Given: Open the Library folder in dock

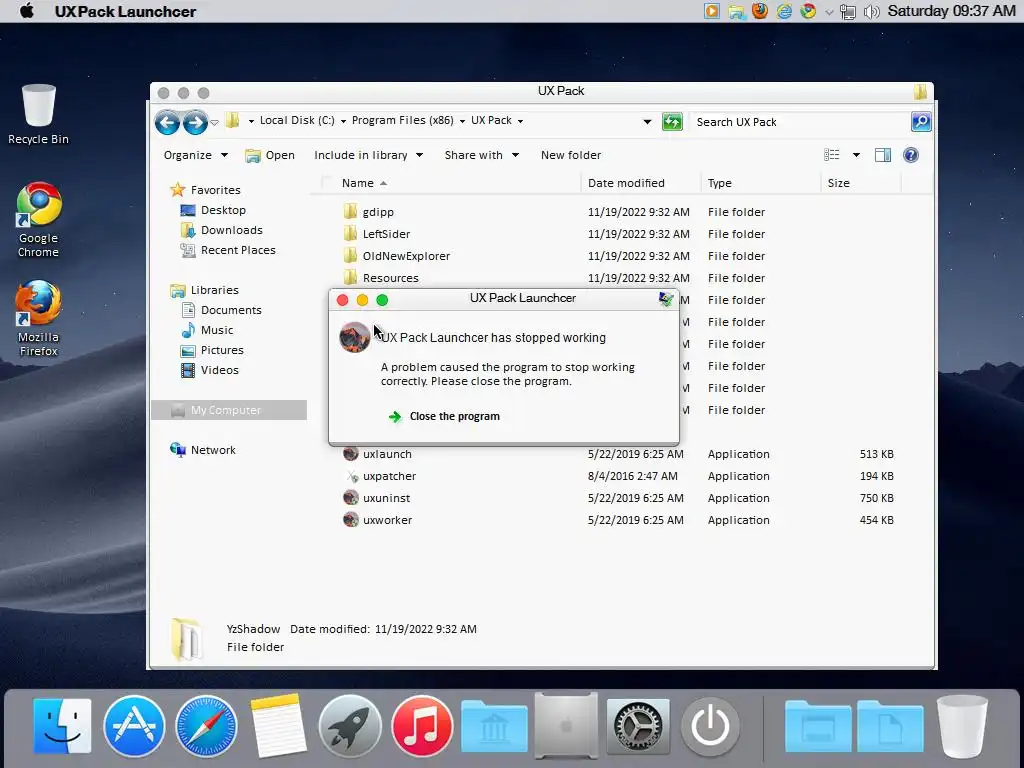Looking at the screenshot, I should (x=494, y=727).
